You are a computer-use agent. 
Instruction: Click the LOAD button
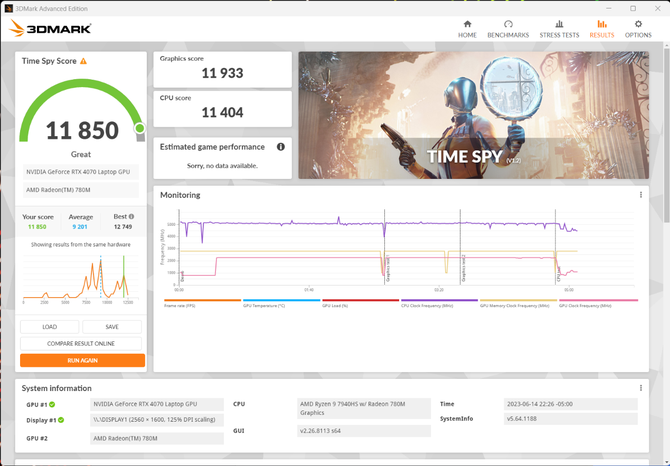pyautogui.click(x=50, y=327)
